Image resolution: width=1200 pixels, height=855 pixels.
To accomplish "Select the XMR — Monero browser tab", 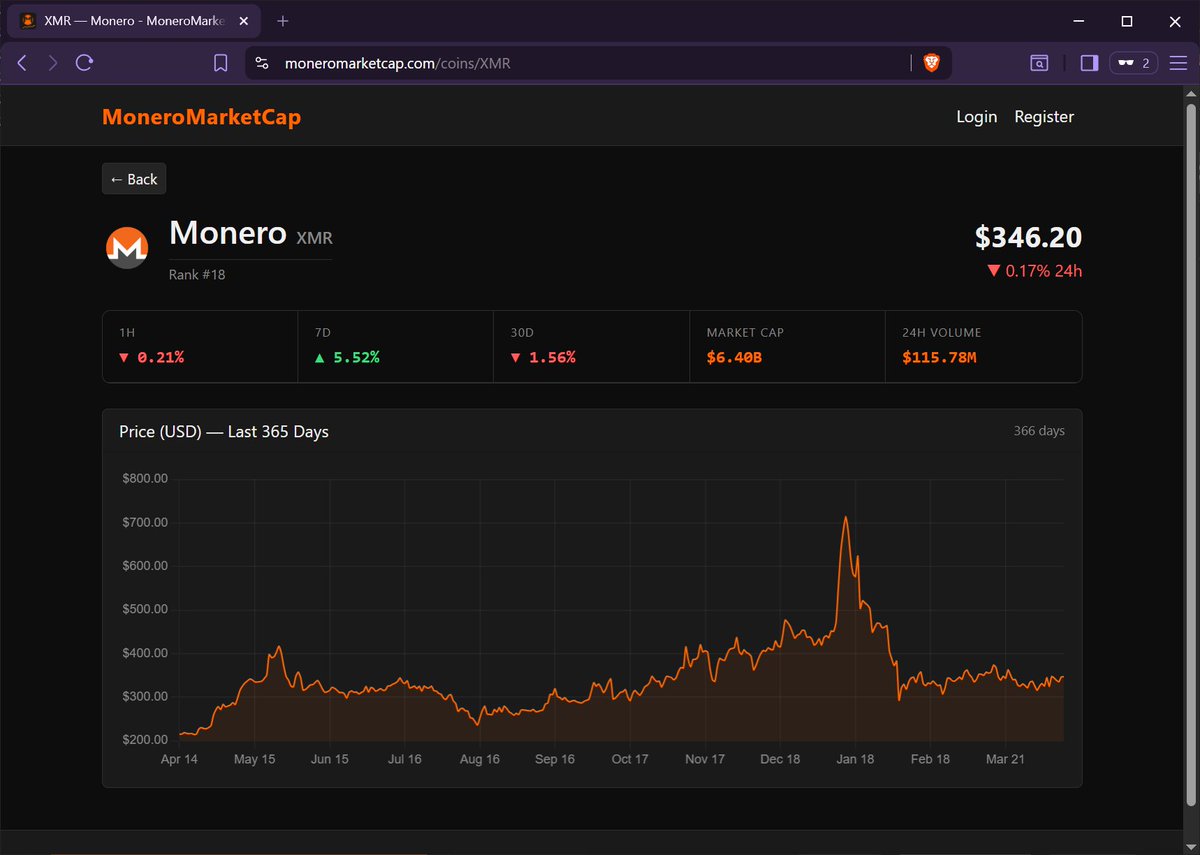I will click(x=136, y=21).
